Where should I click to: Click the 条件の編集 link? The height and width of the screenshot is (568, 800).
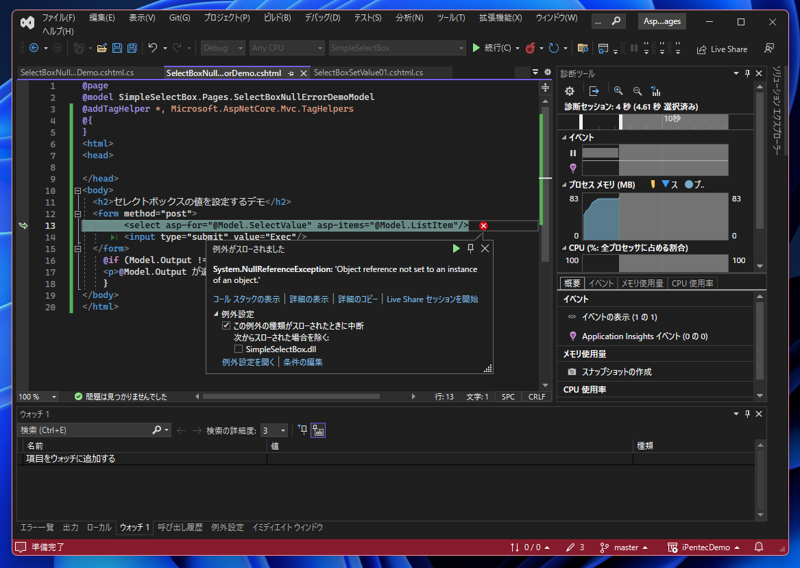pos(303,362)
